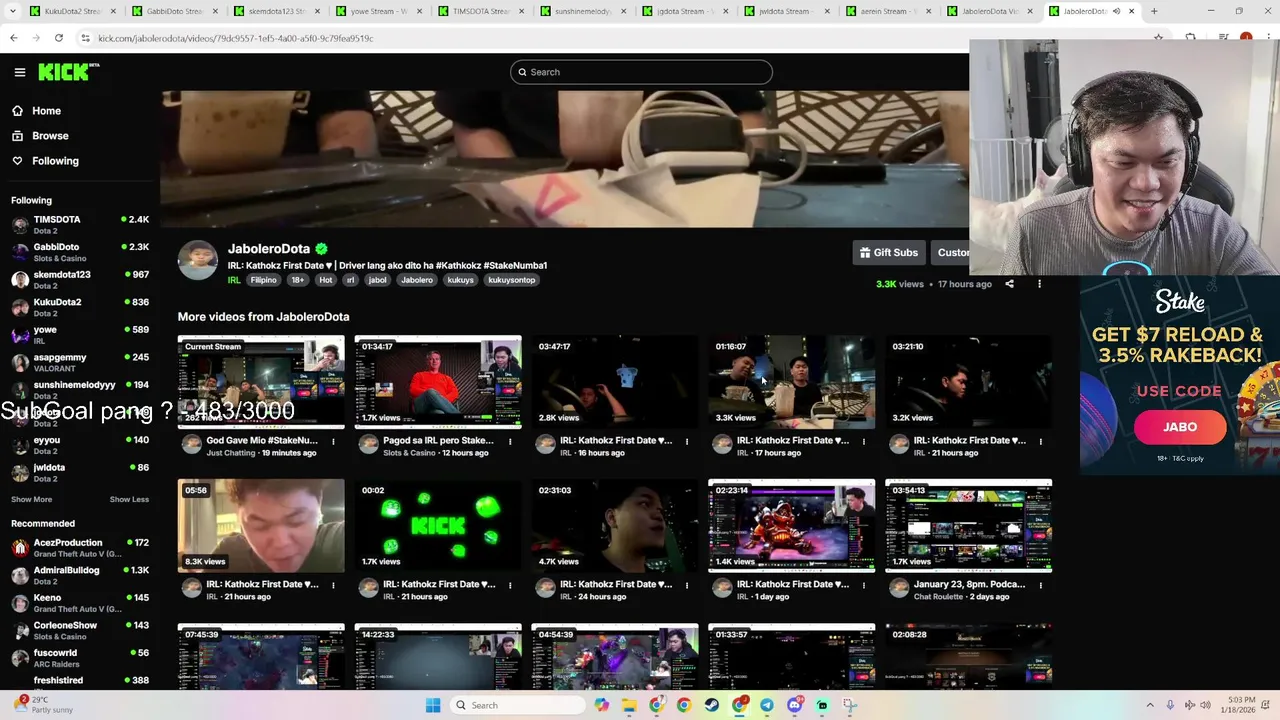This screenshot has width=1280, height=720.
Task: Open options for 'January 23, 8pm. Podca...' video
Action: point(1041,585)
